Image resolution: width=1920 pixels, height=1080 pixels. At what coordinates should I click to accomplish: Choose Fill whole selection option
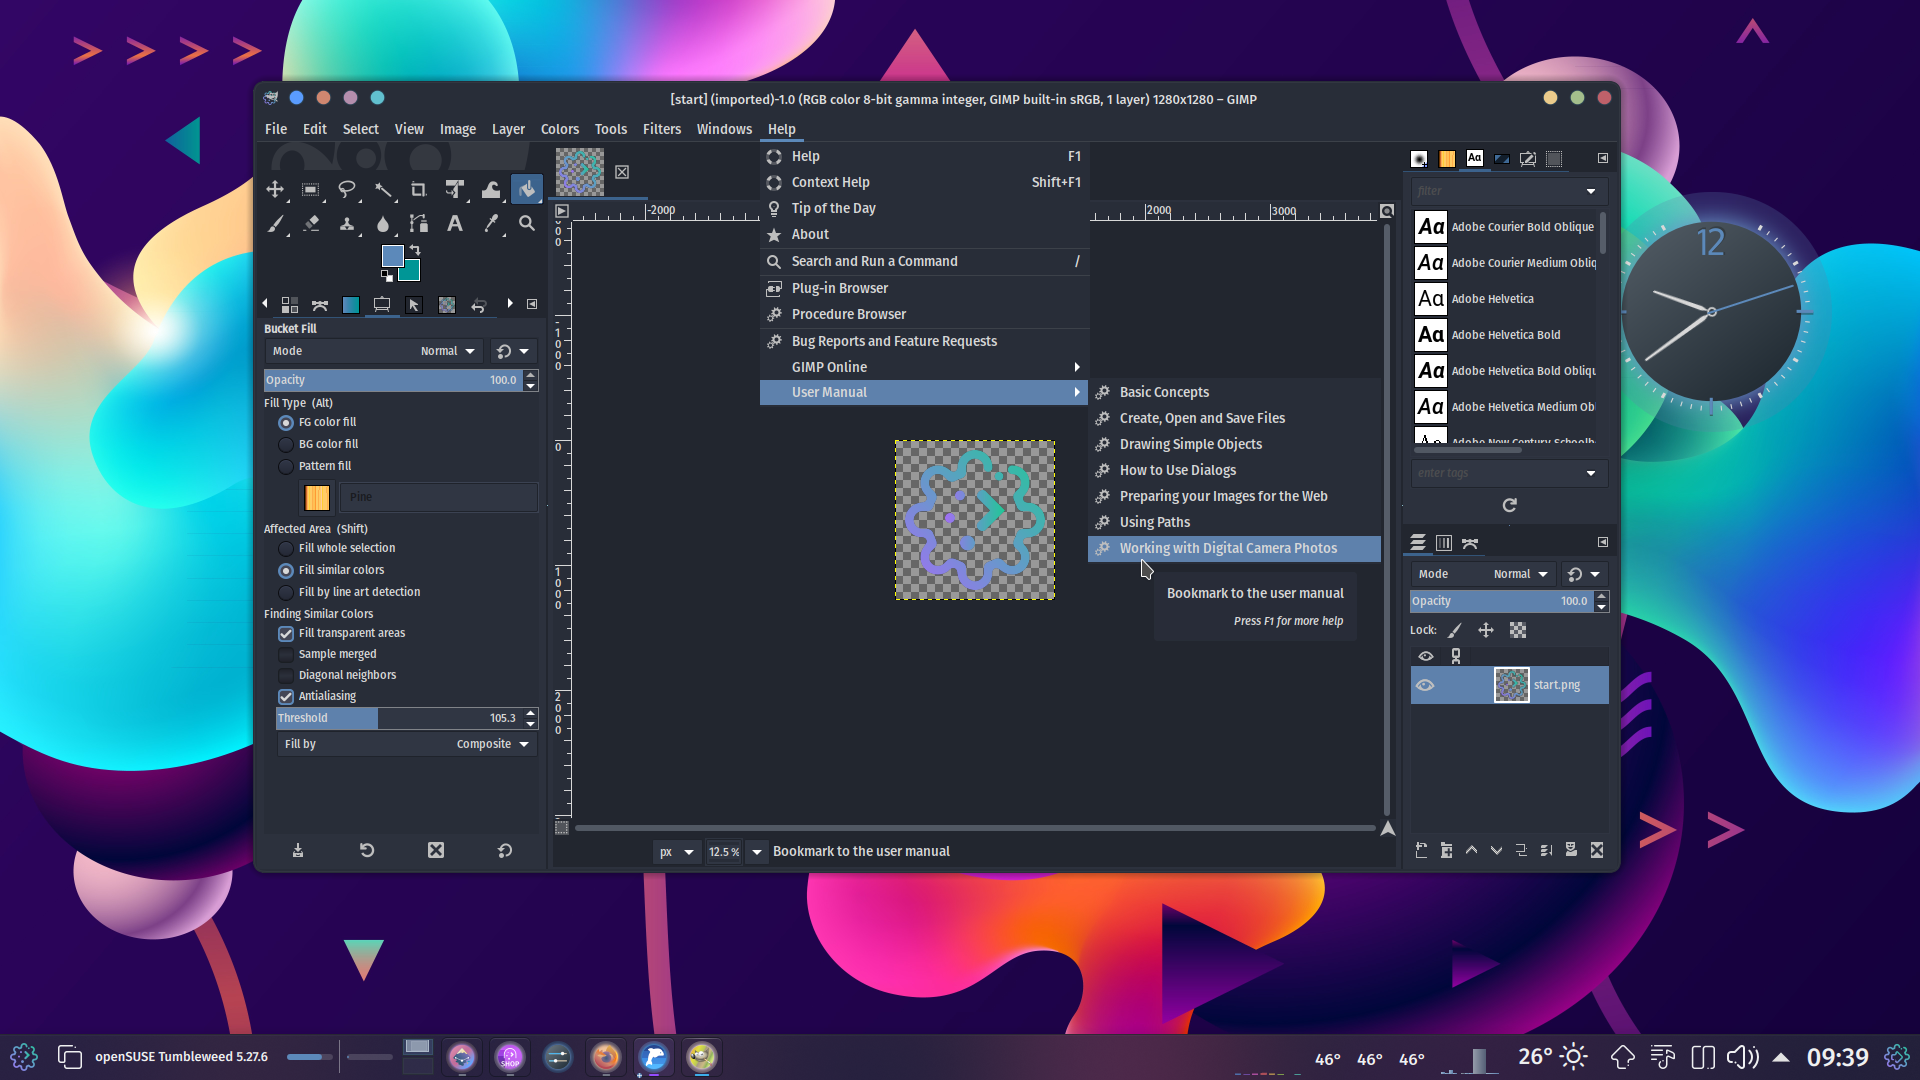coord(286,549)
